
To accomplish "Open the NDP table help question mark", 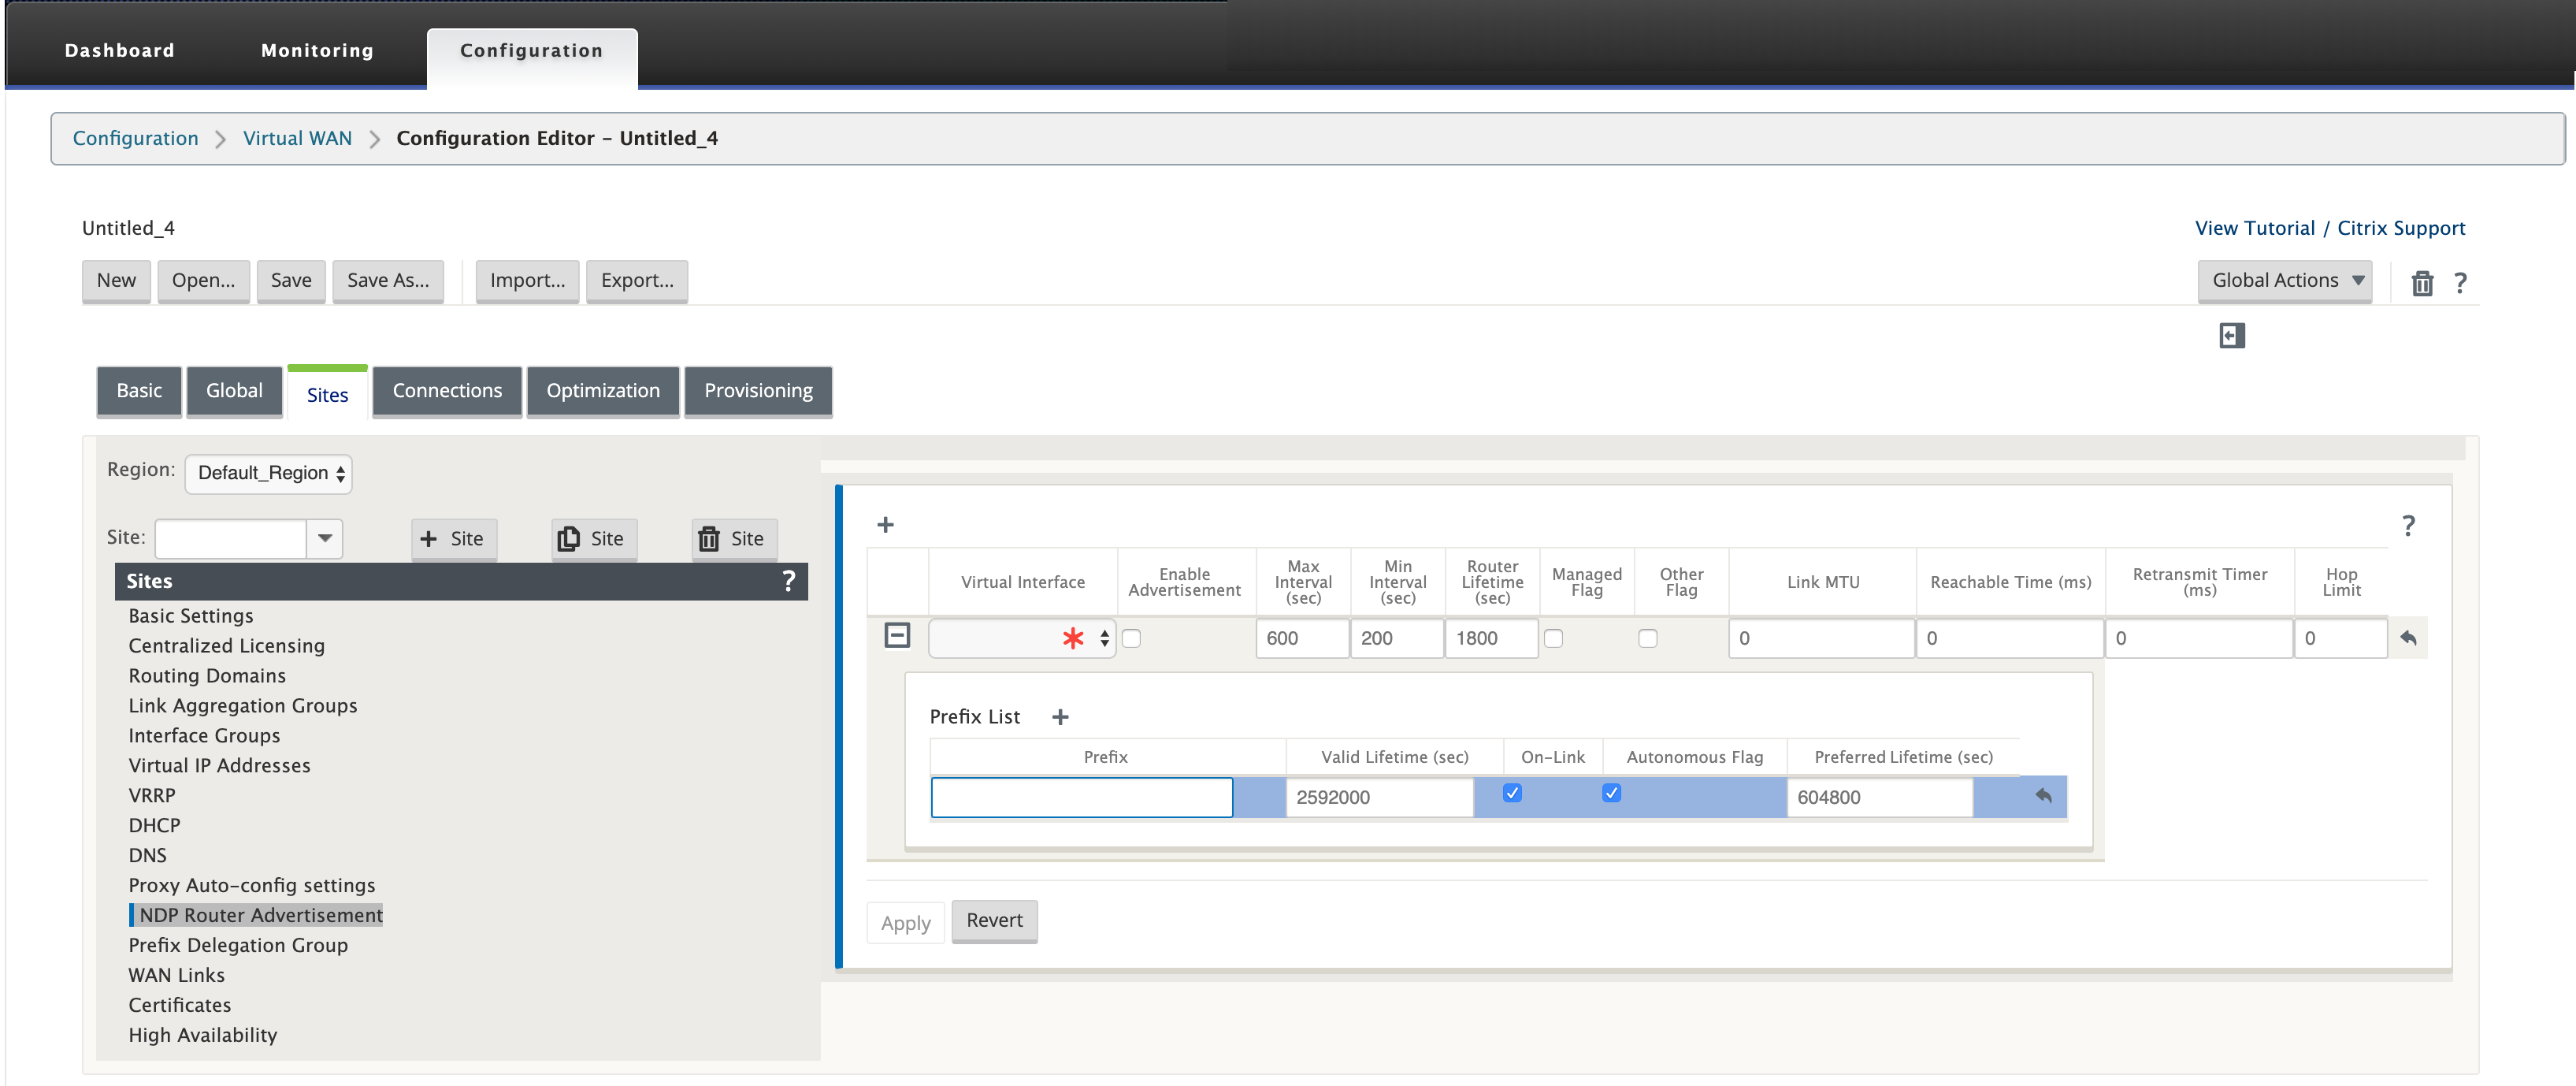I will [x=2408, y=525].
